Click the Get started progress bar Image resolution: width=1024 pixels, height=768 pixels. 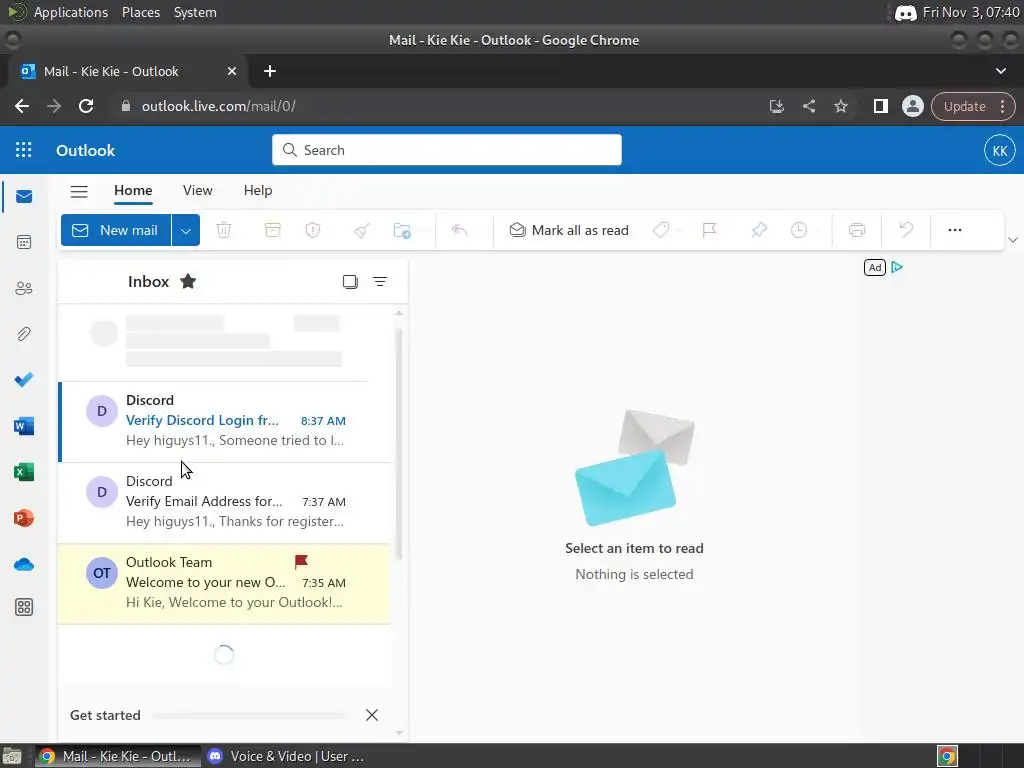coord(250,716)
